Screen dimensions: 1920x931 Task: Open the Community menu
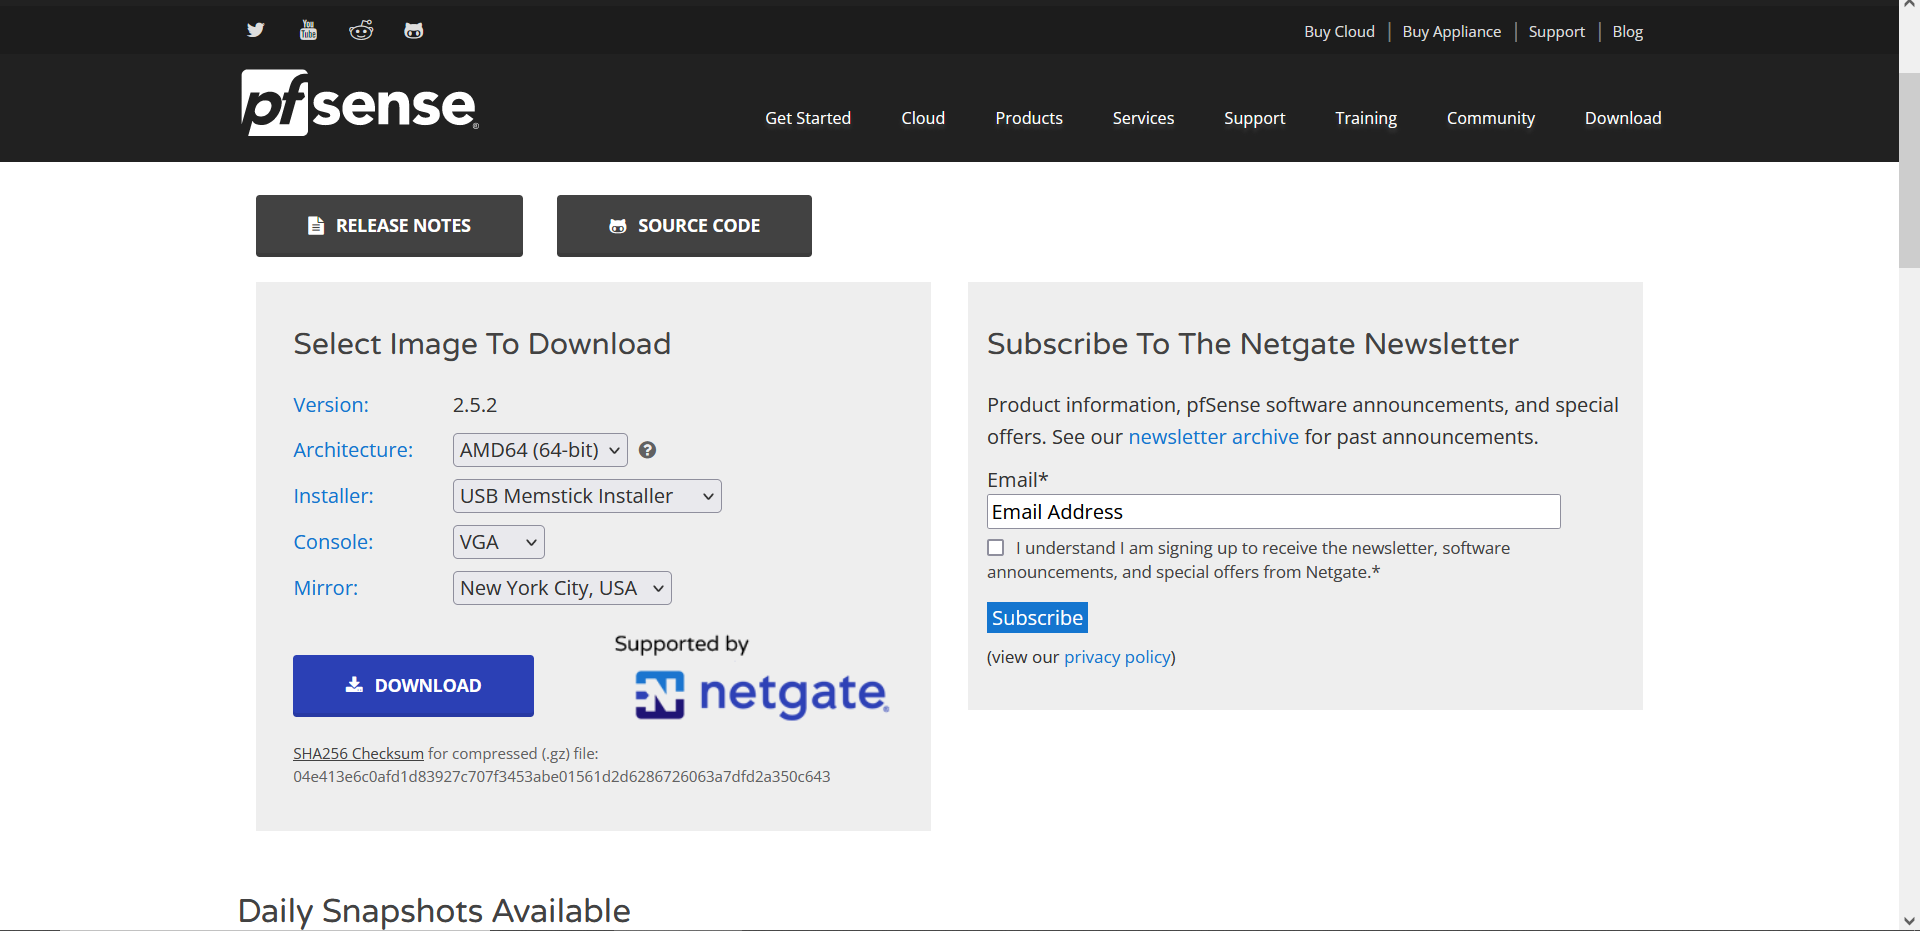(x=1491, y=118)
